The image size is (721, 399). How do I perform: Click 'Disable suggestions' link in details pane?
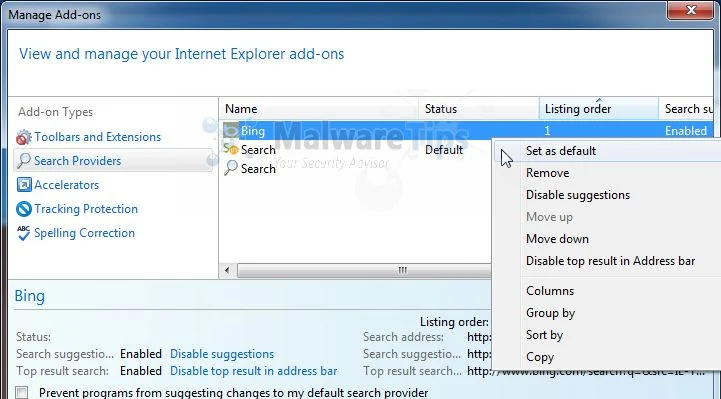pyautogui.click(x=222, y=354)
